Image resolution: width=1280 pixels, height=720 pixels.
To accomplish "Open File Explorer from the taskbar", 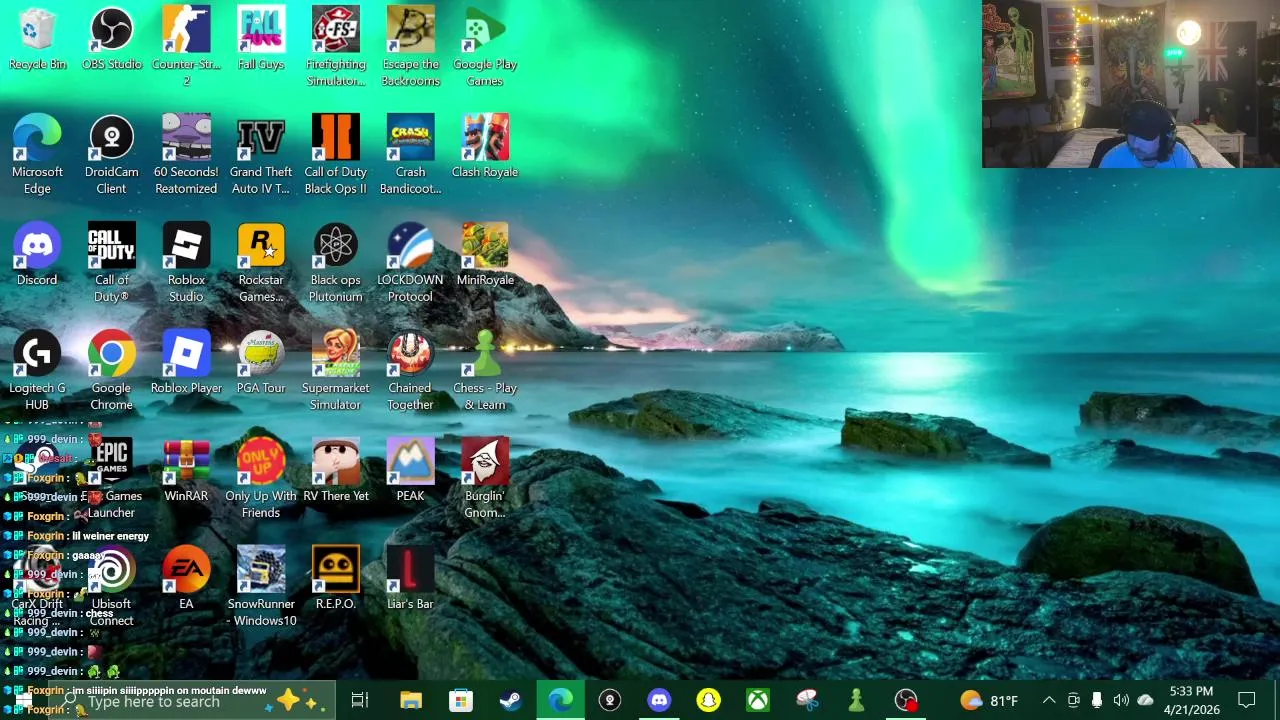I will [x=411, y=701].
